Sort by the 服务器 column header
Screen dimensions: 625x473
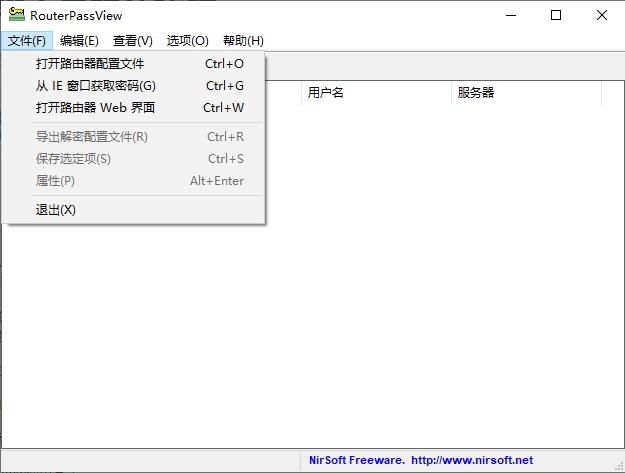[x=526, y=93]
